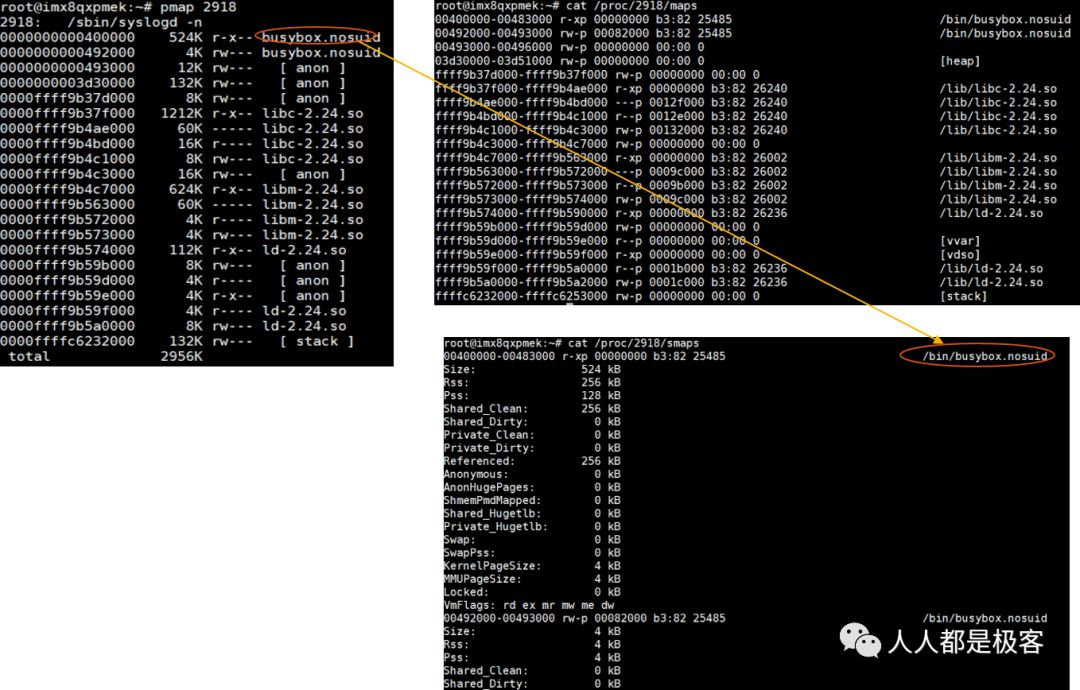Image resolution: width=1080 pixels, height=690 pixels.
Task: Select the 'Rss: 4 kB' line in smaps
Action: click(x=532, y=644)
